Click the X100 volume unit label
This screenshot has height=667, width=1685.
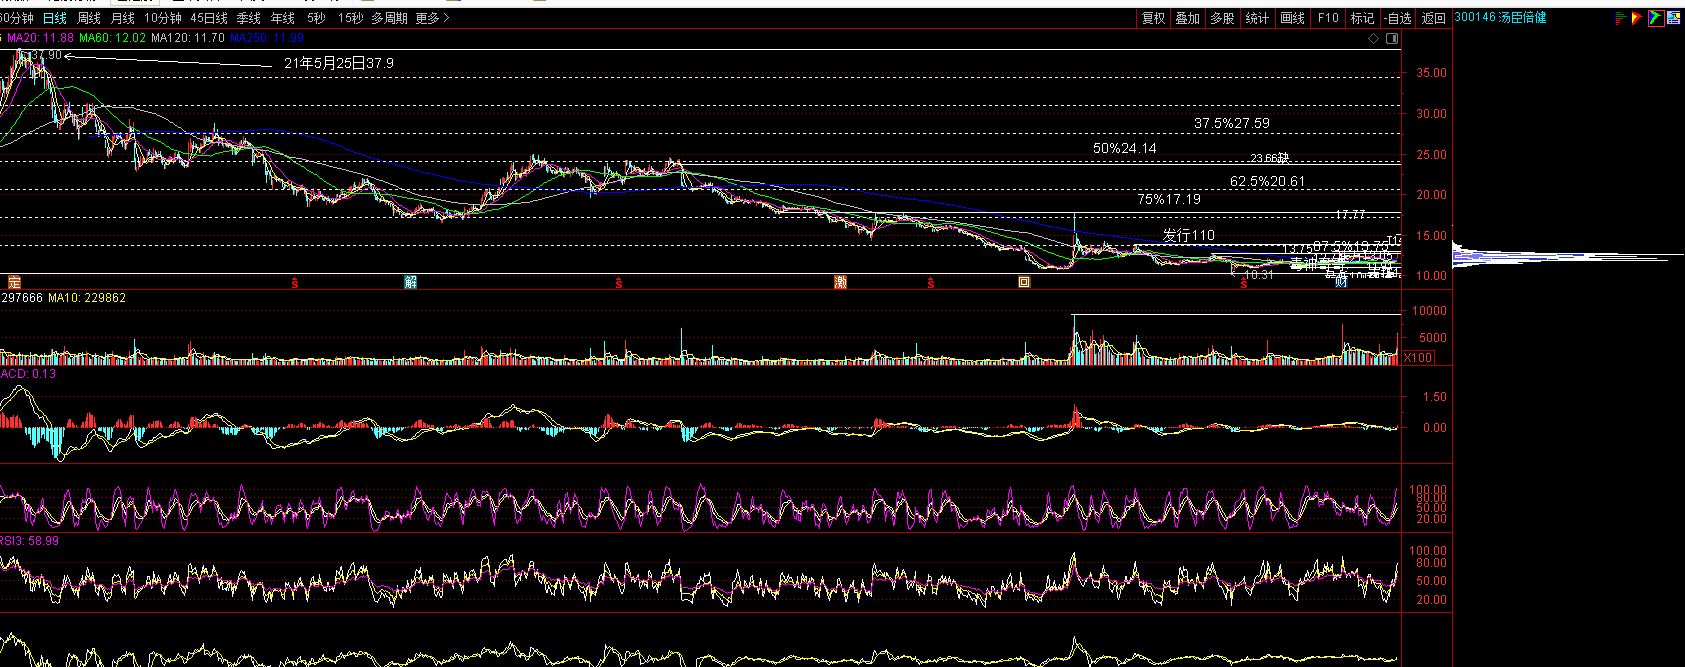point(1418,358)
